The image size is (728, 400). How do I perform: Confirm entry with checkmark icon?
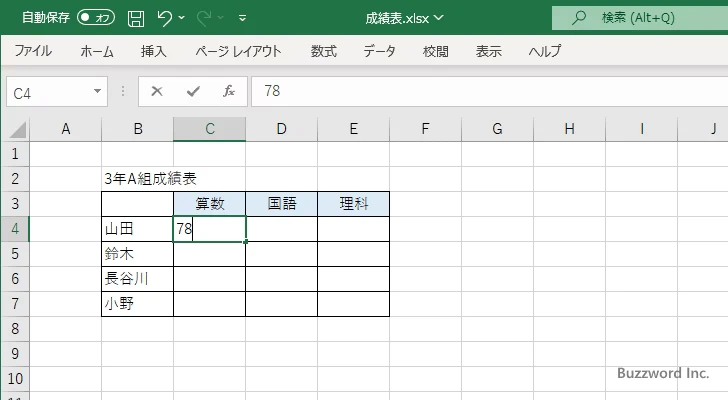coord(193,91)
